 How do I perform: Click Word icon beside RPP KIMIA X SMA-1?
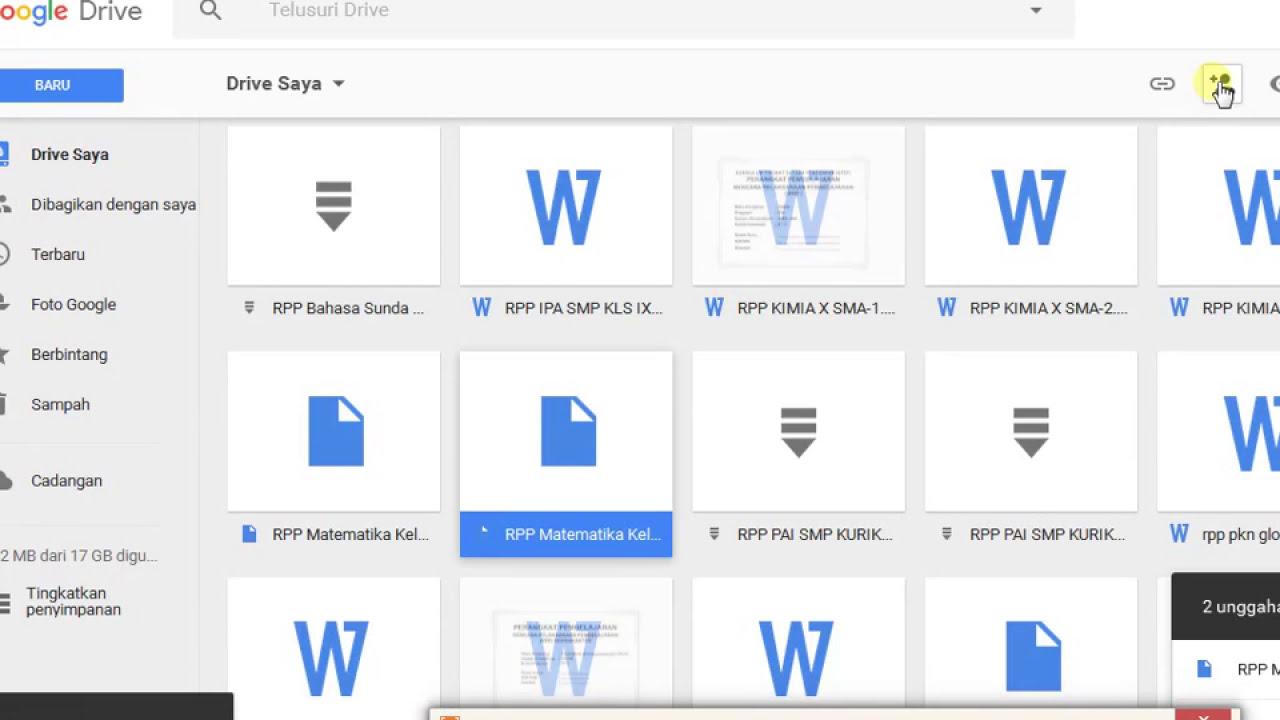(714, 308)
